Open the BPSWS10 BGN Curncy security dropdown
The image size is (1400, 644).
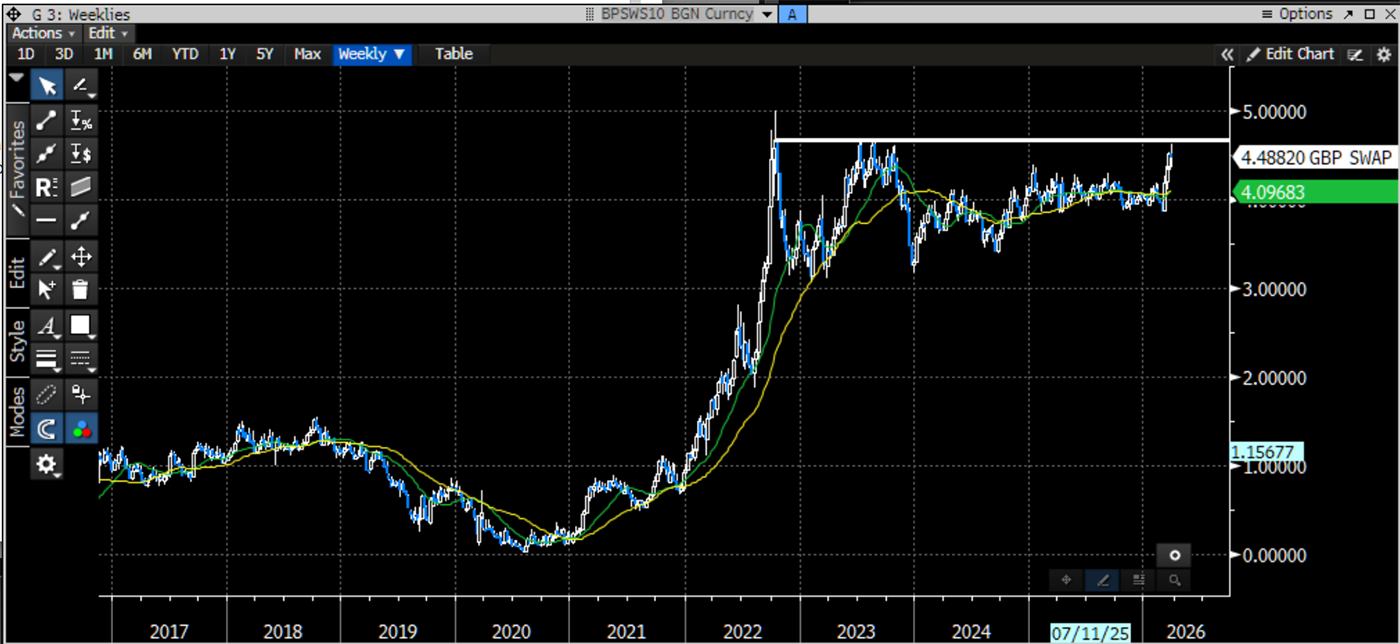(766, 14)
